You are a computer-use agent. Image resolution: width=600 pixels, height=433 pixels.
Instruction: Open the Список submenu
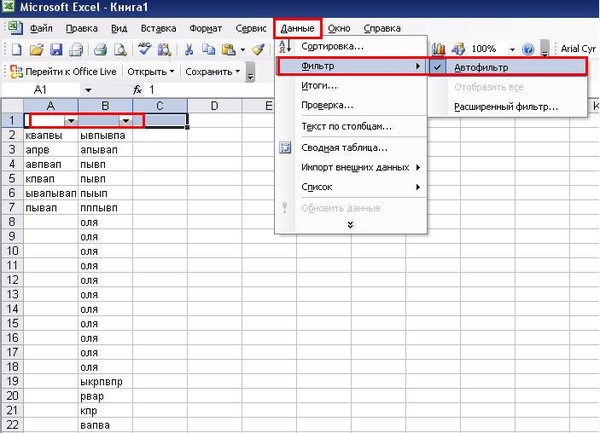pyautogui.click(x=351, y=187)
